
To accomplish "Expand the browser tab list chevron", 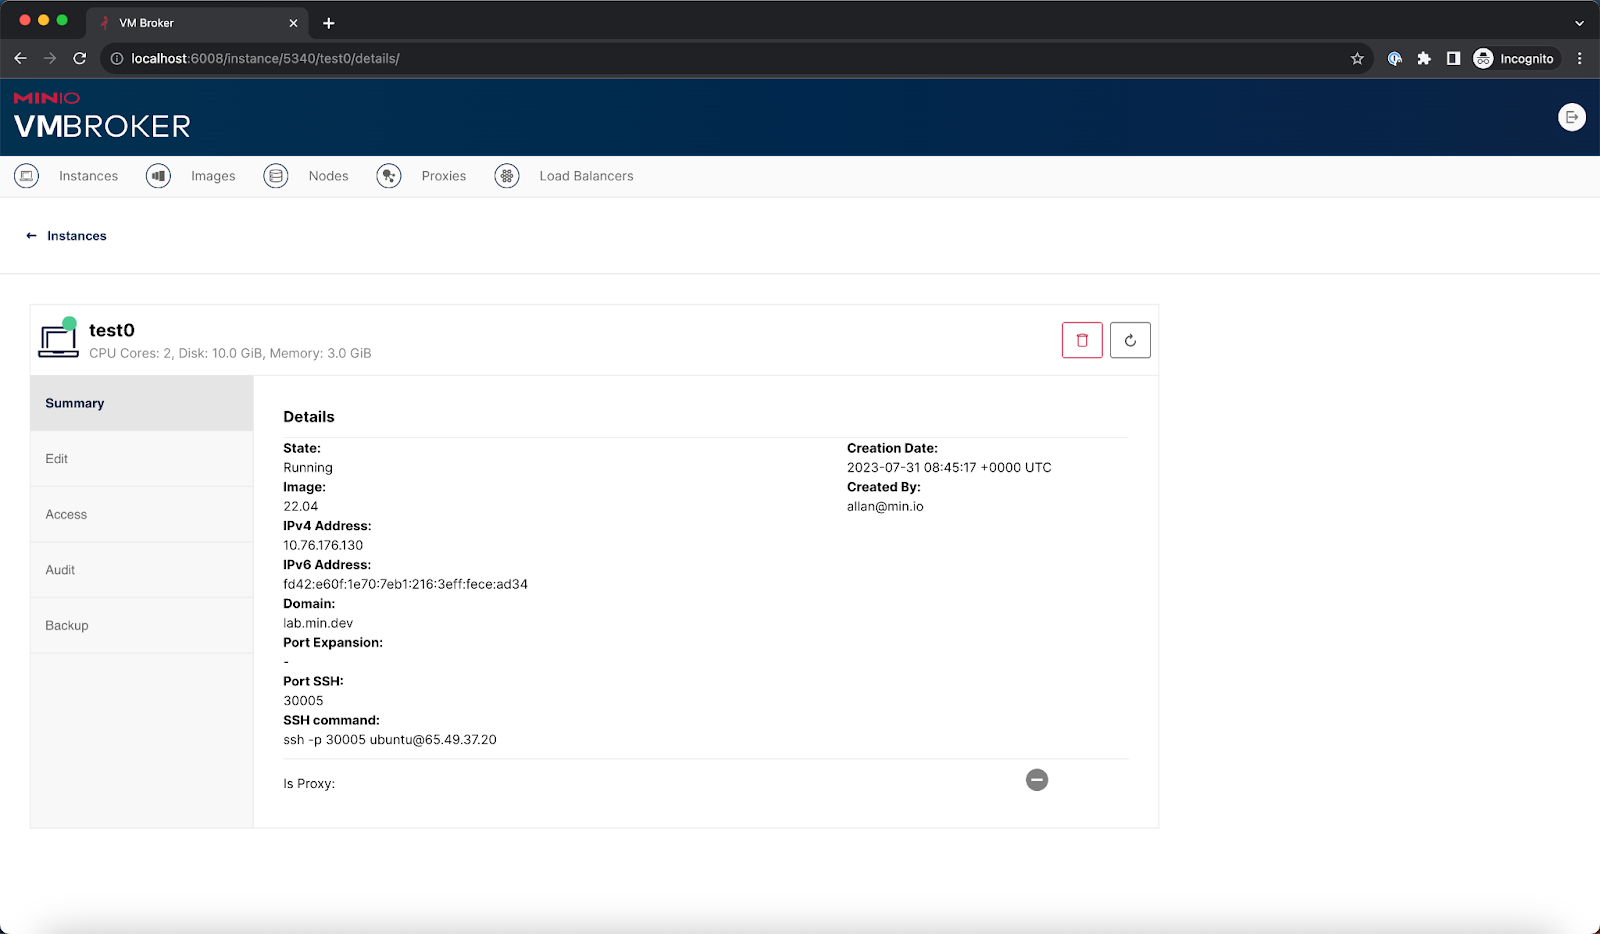I will pos(1579,23).
